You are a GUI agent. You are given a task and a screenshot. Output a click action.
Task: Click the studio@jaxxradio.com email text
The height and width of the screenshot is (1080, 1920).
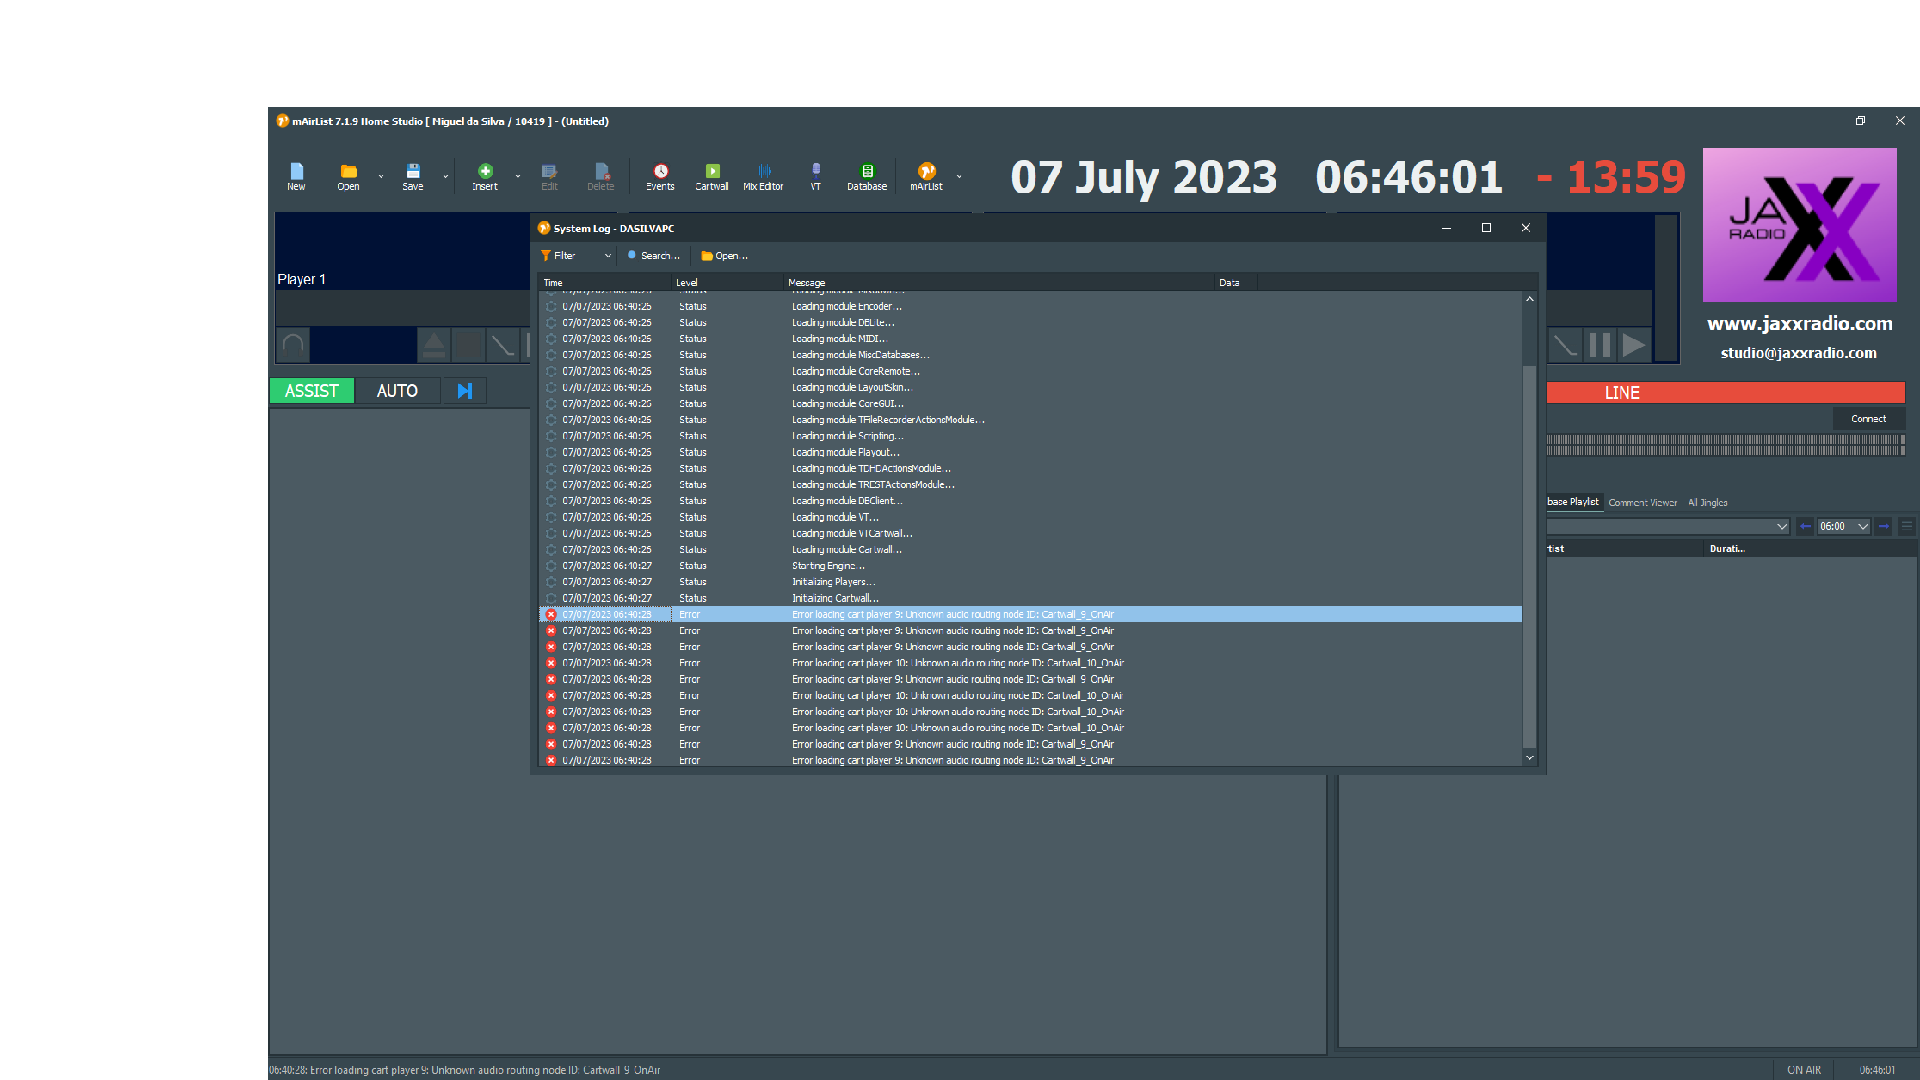point(1798,353)
